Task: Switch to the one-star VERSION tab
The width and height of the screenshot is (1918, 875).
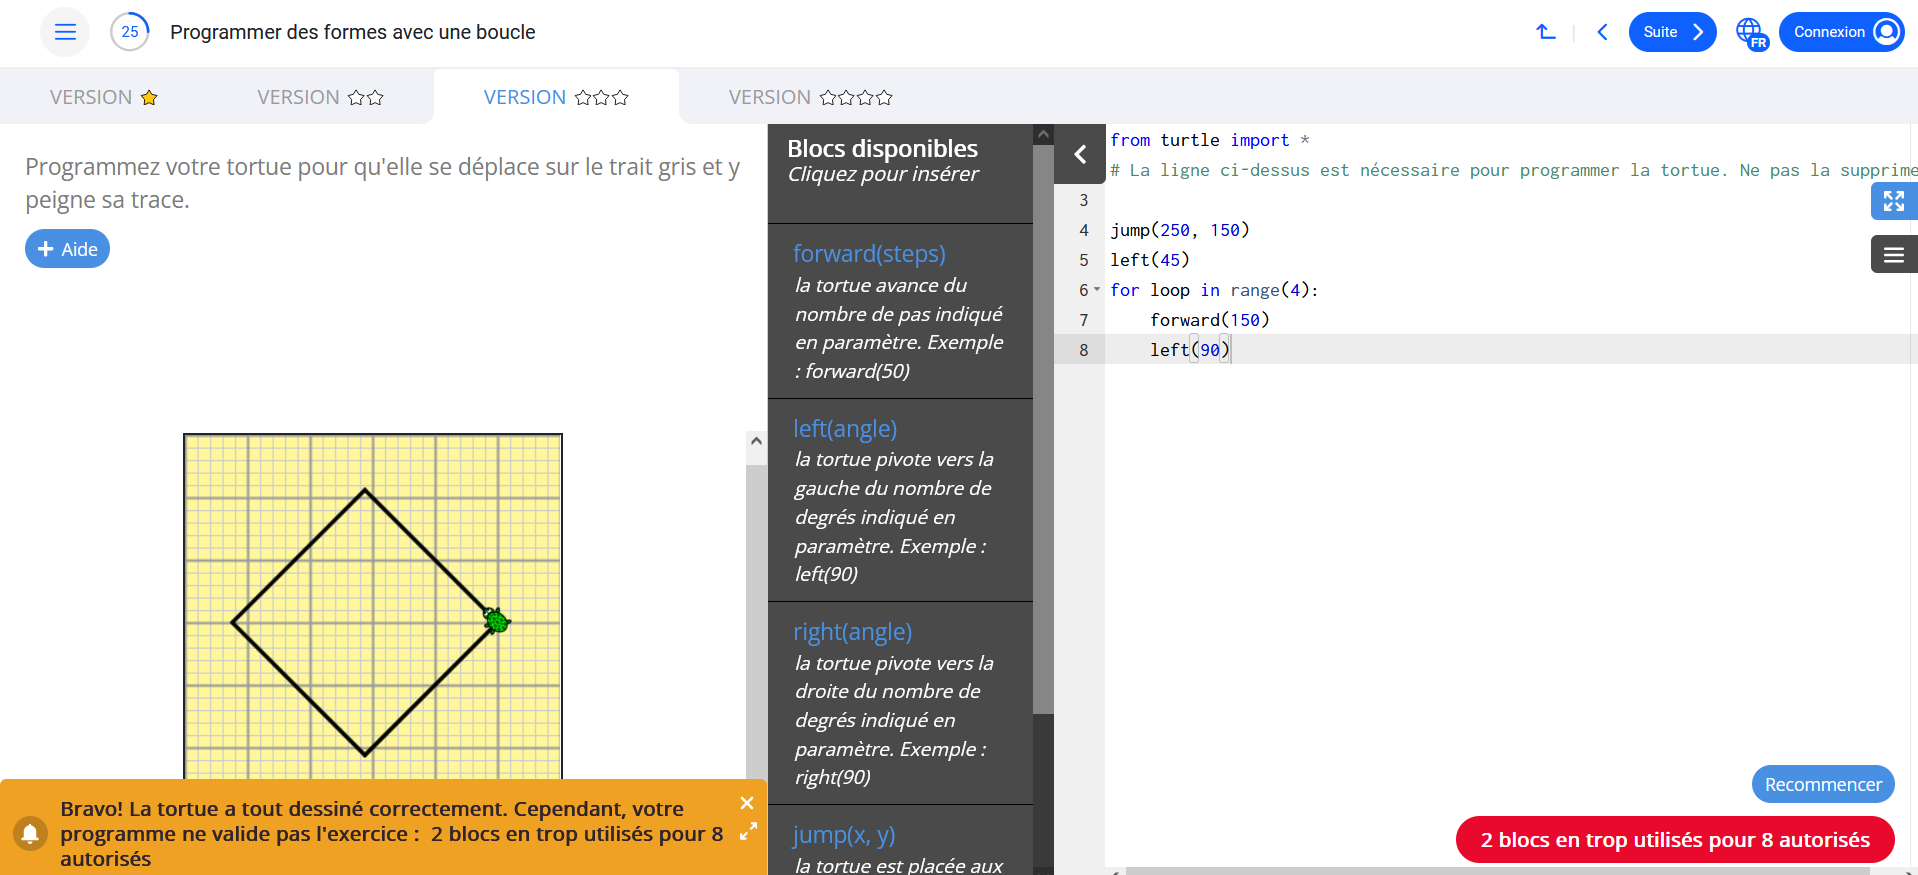Action: 104,97
